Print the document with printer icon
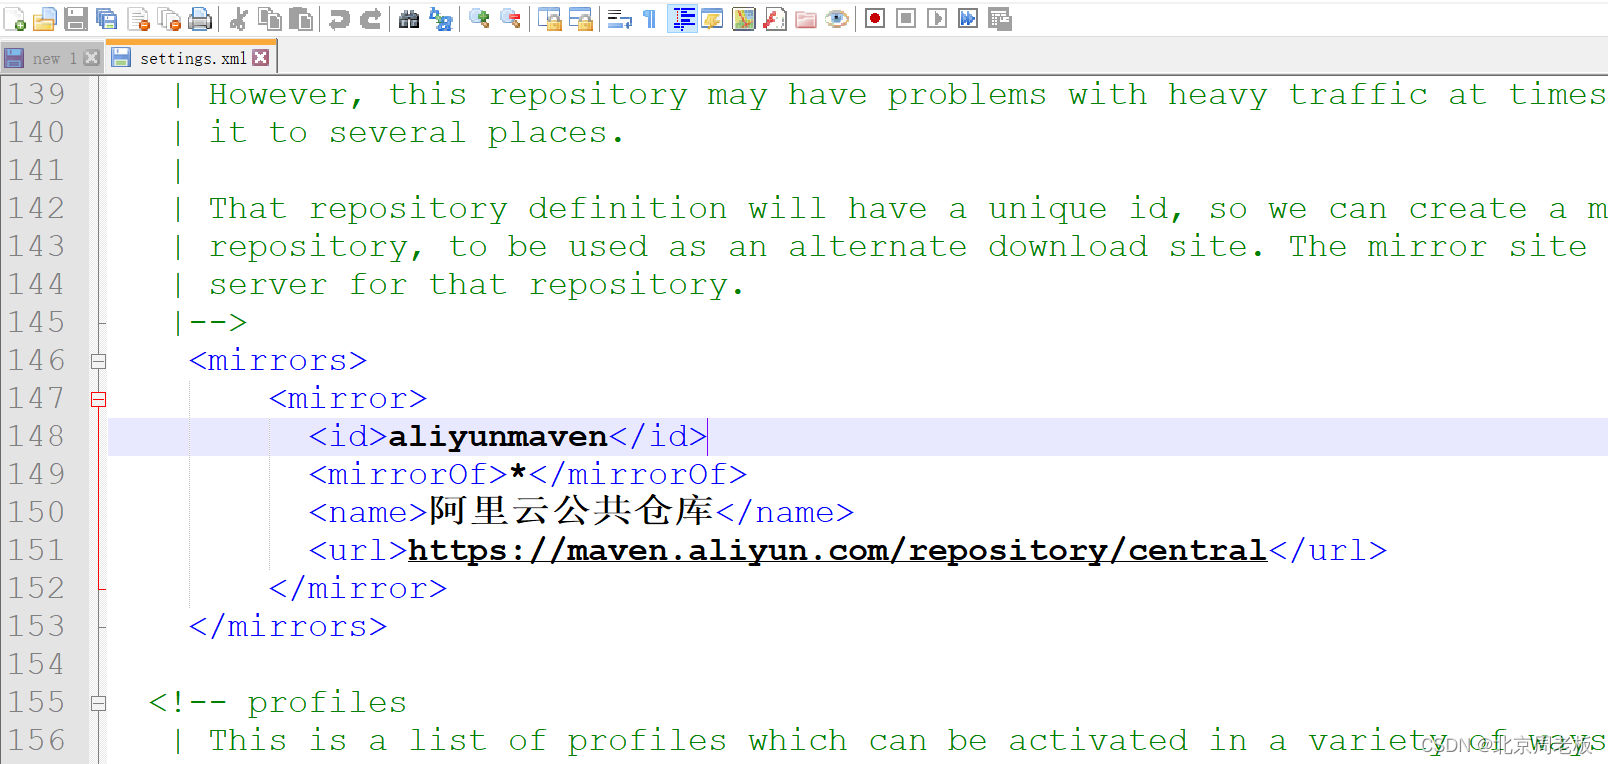Viewport: 1608px width, 764px height. [200, 19]
